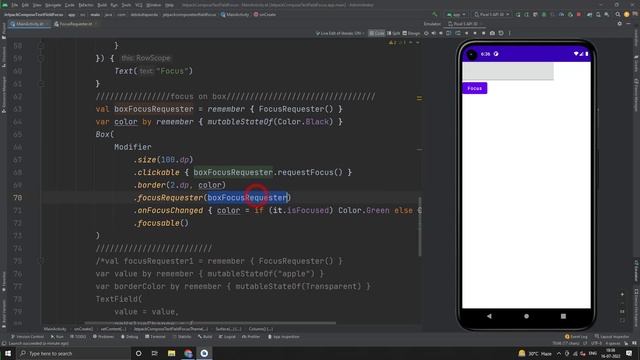Open the File menu
This screenshot has width=640, height=360.
coord(15,5)
